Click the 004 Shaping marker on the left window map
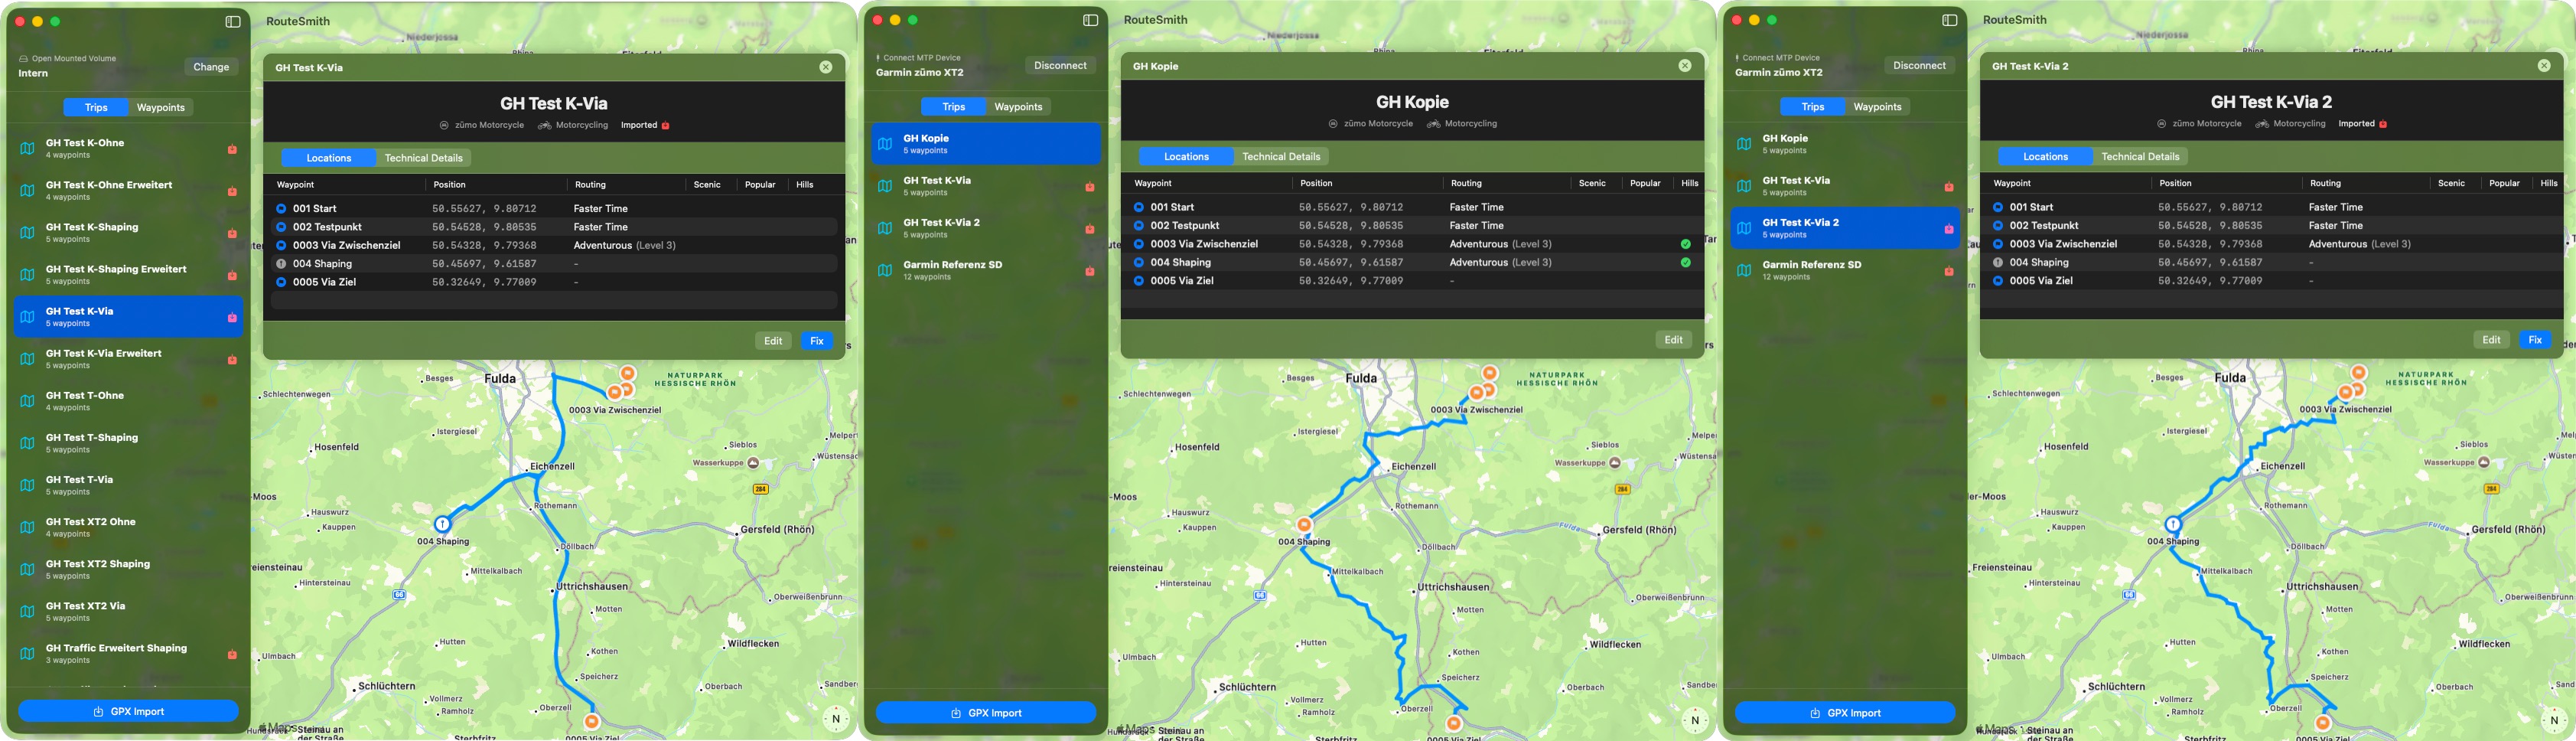This screenshot has height=741, width=2576. click(x=442, y=524)
